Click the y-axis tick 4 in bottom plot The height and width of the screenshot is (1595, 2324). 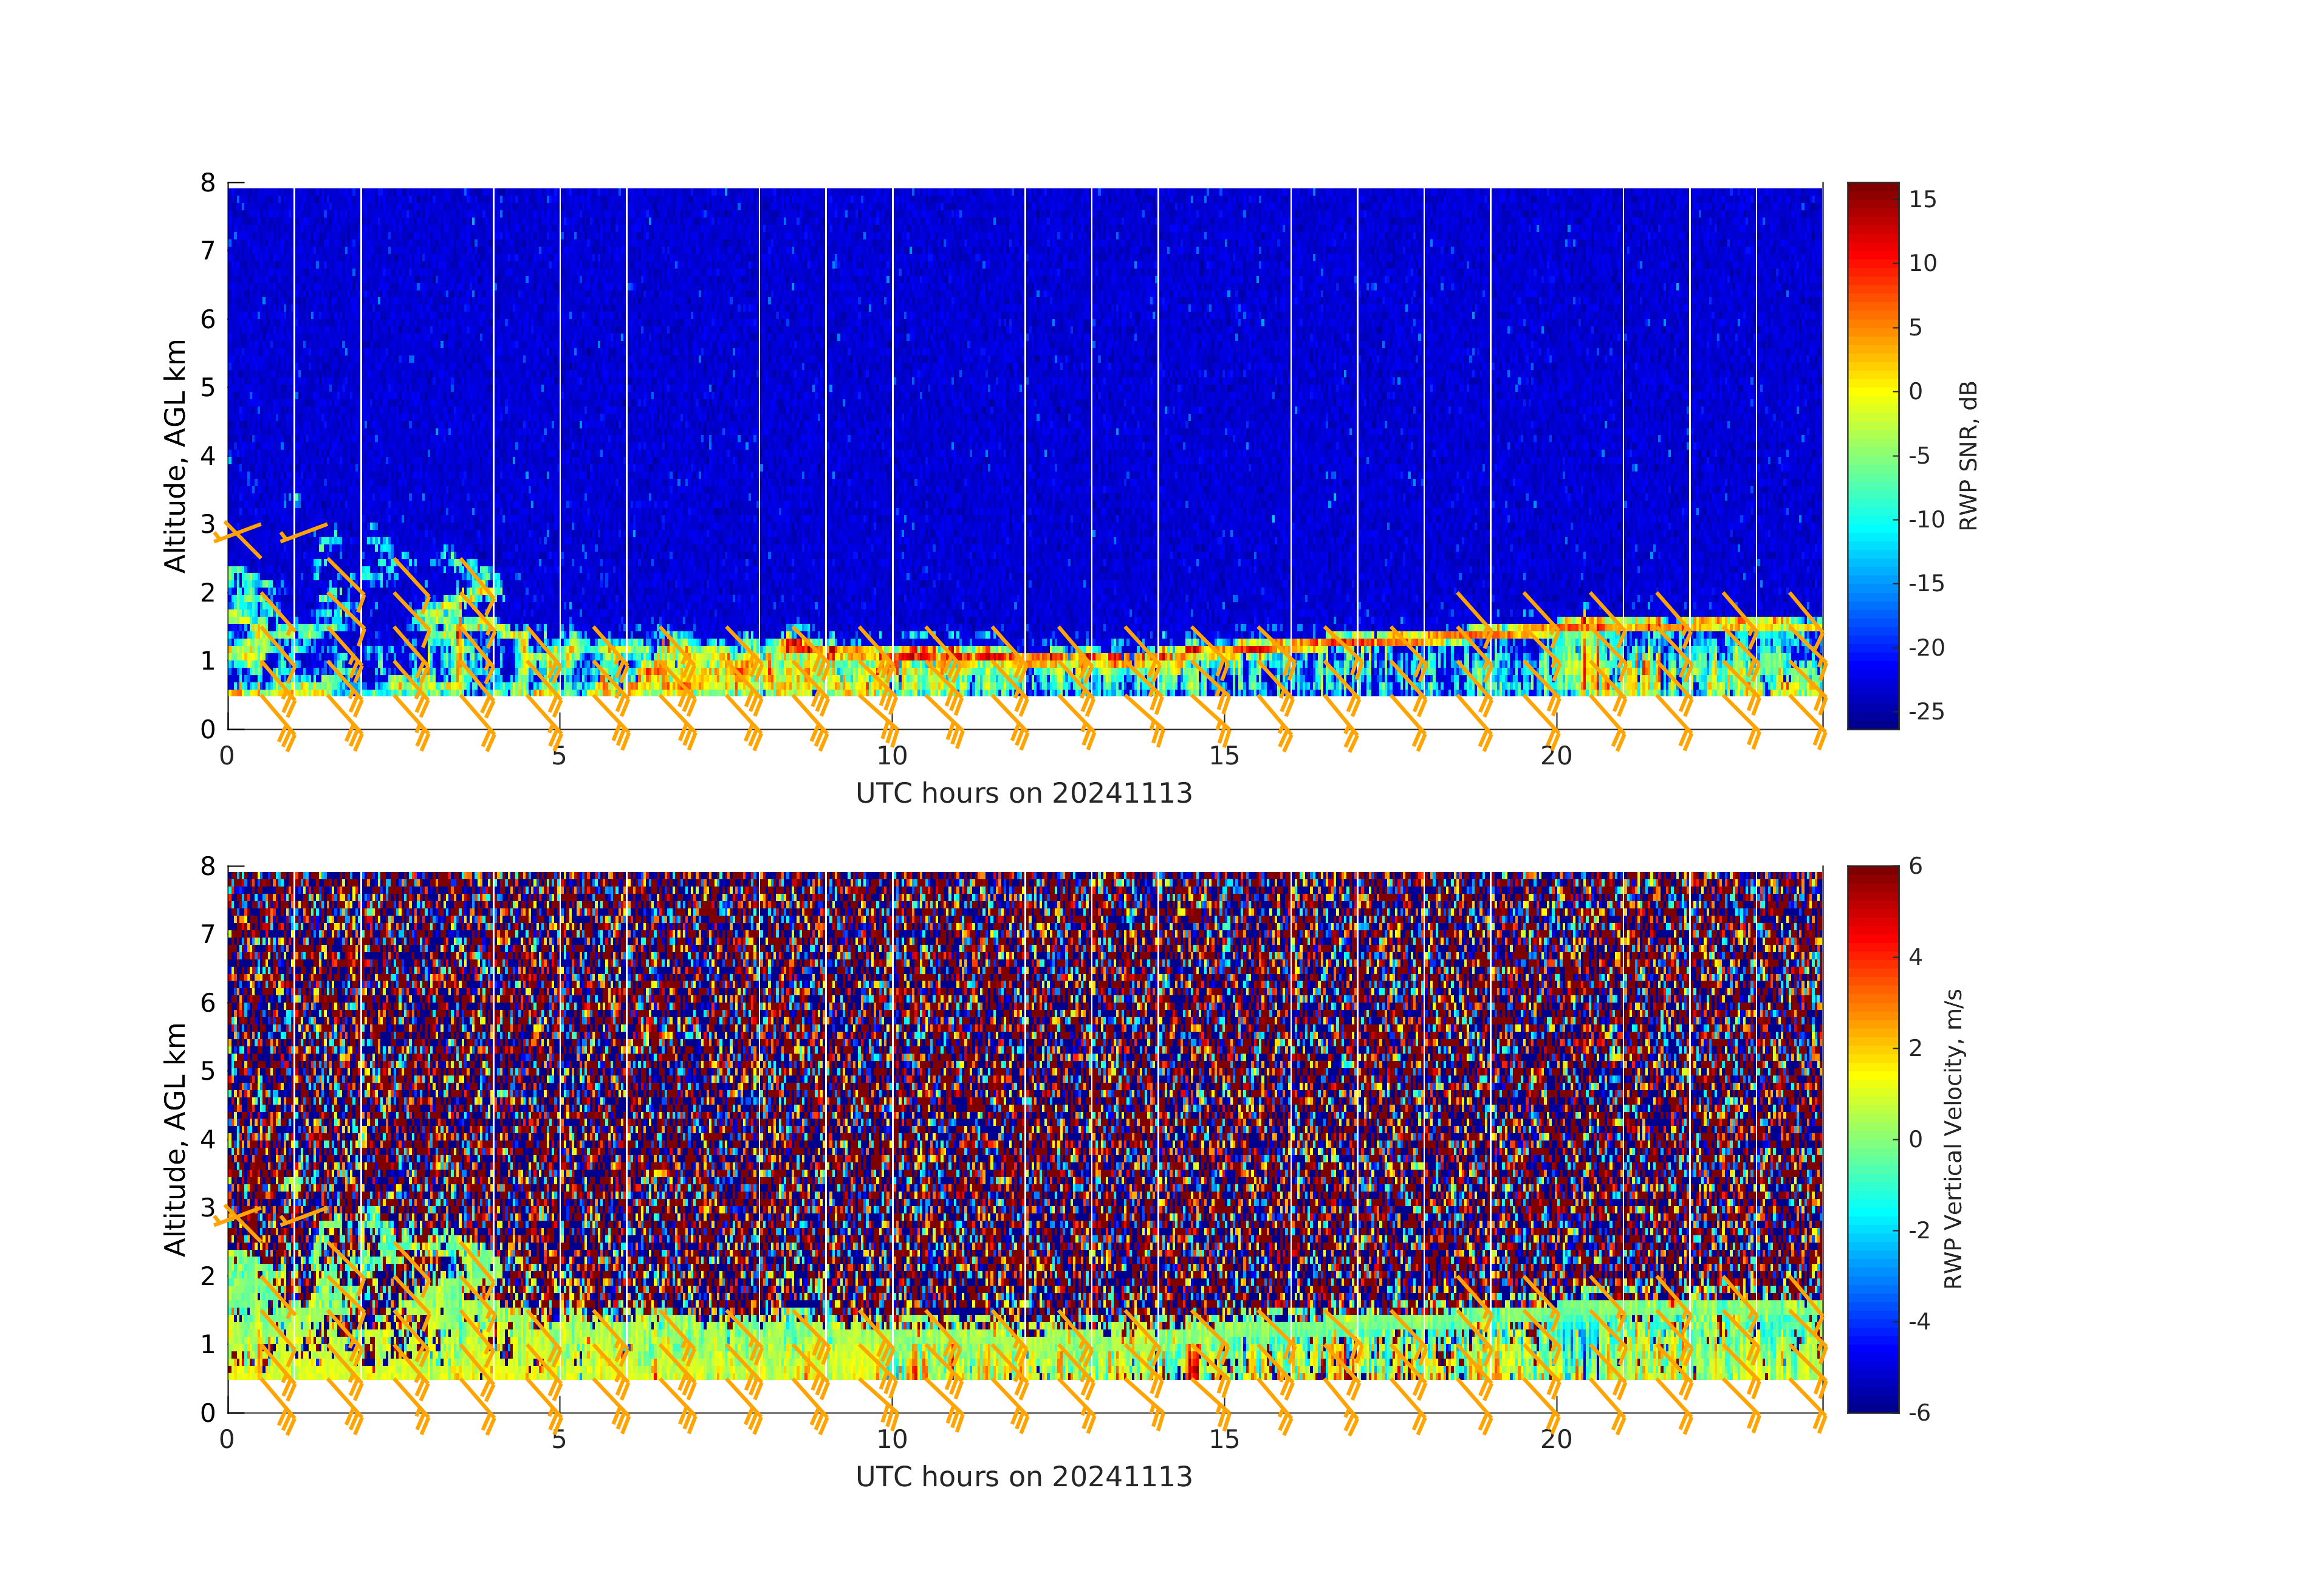point(208,1139)
